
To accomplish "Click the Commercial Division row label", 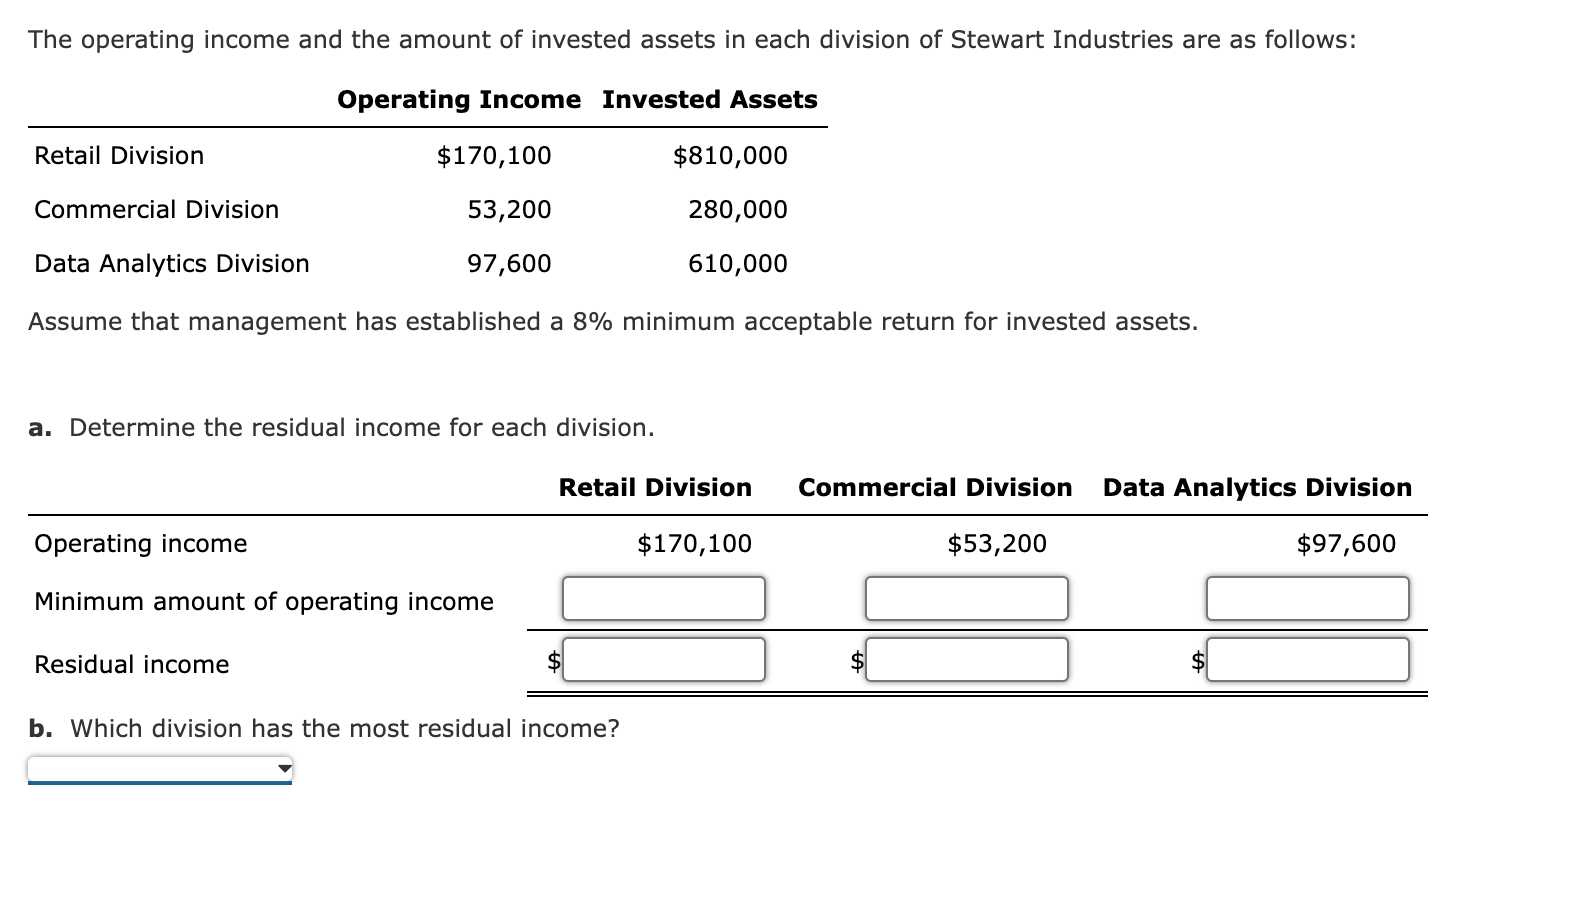I will point(156,209).
